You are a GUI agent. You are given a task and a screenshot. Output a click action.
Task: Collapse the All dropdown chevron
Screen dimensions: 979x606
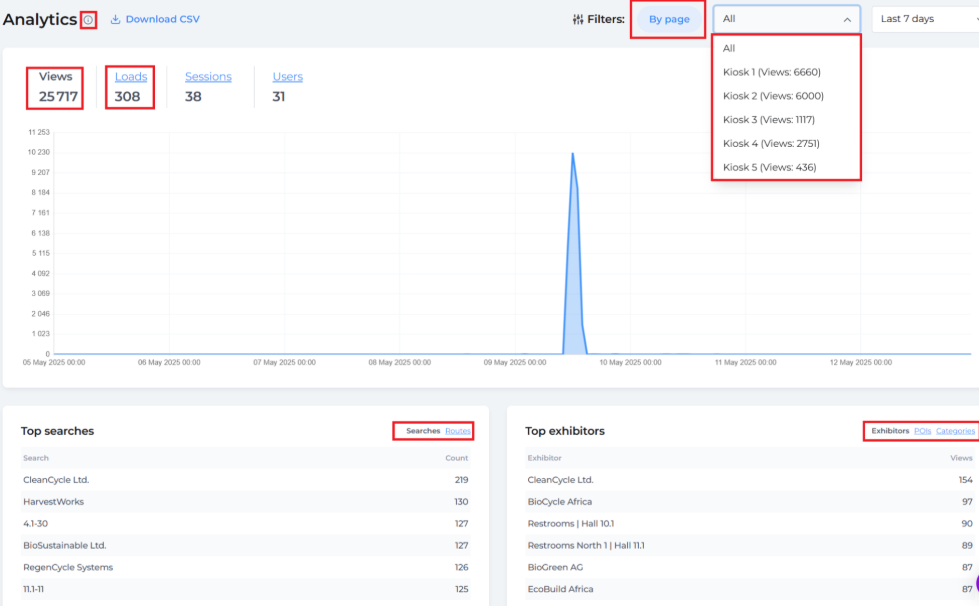click(846, 19)
